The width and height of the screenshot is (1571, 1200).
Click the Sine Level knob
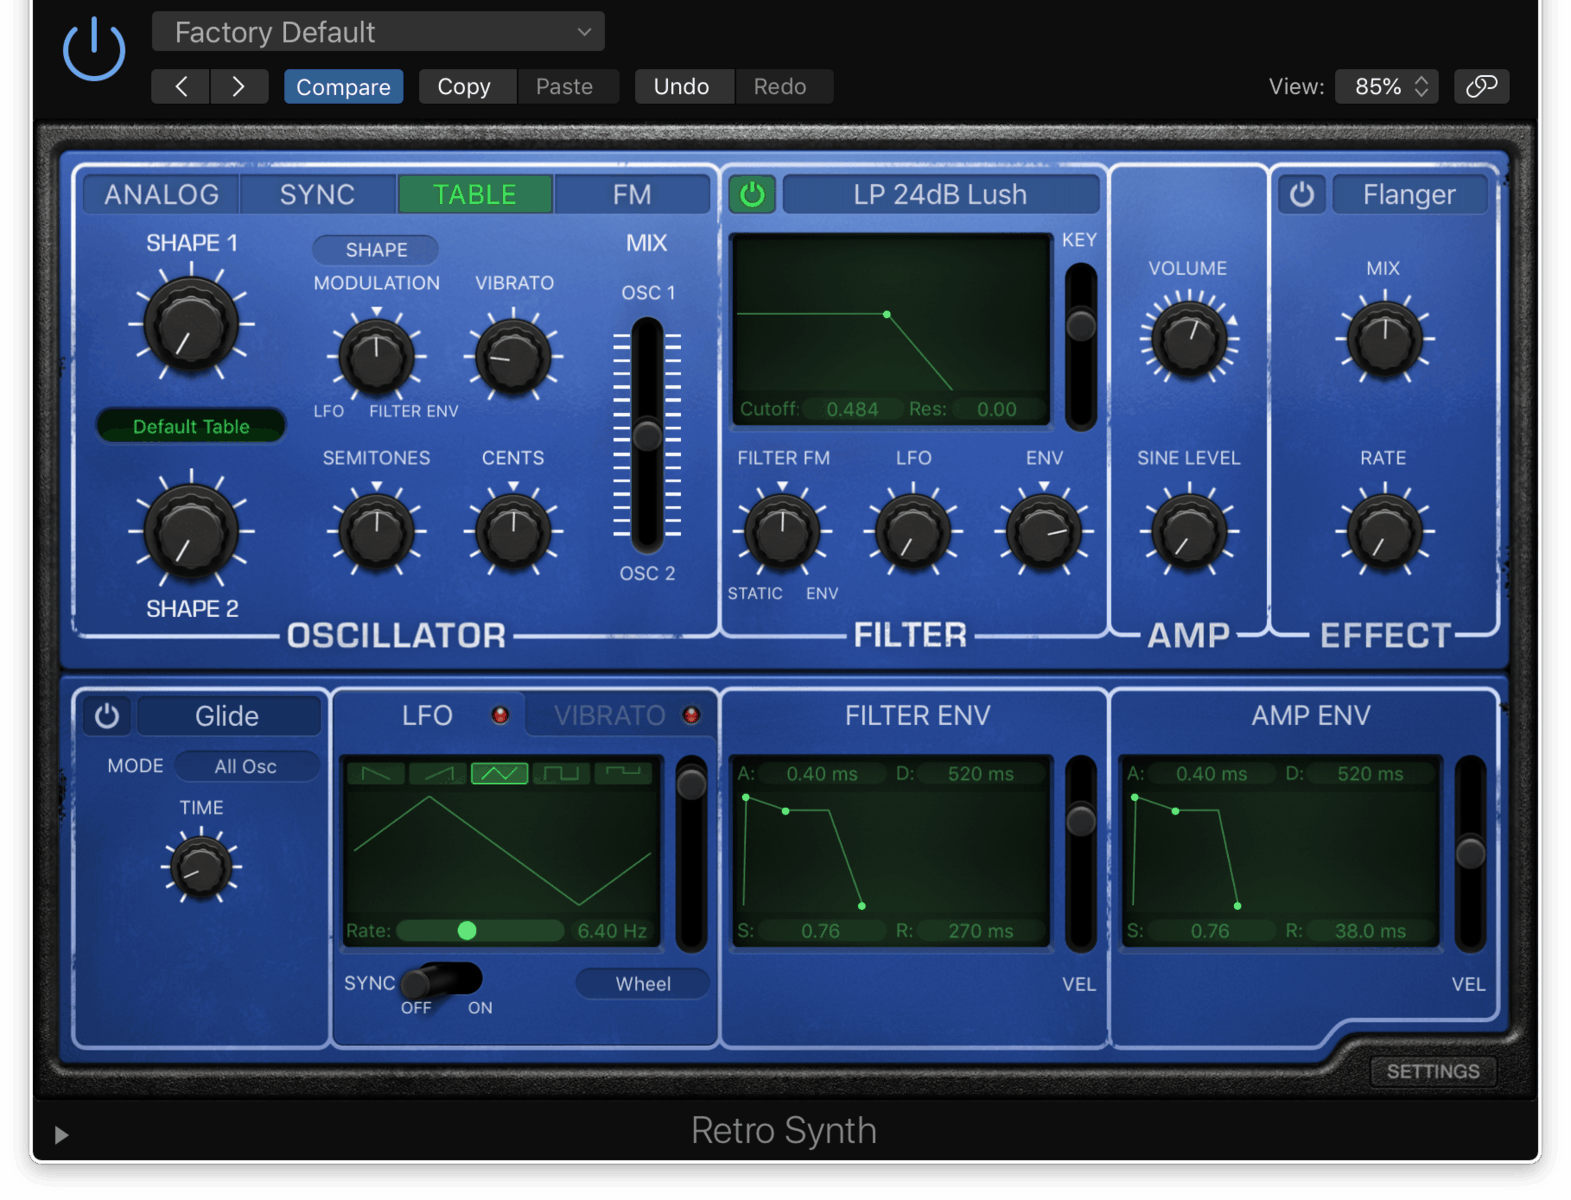point(1189,531)
